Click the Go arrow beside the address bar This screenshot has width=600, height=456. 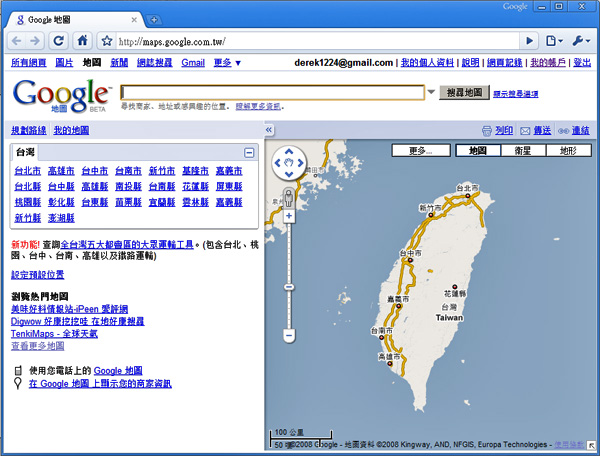tap(529, 41)
